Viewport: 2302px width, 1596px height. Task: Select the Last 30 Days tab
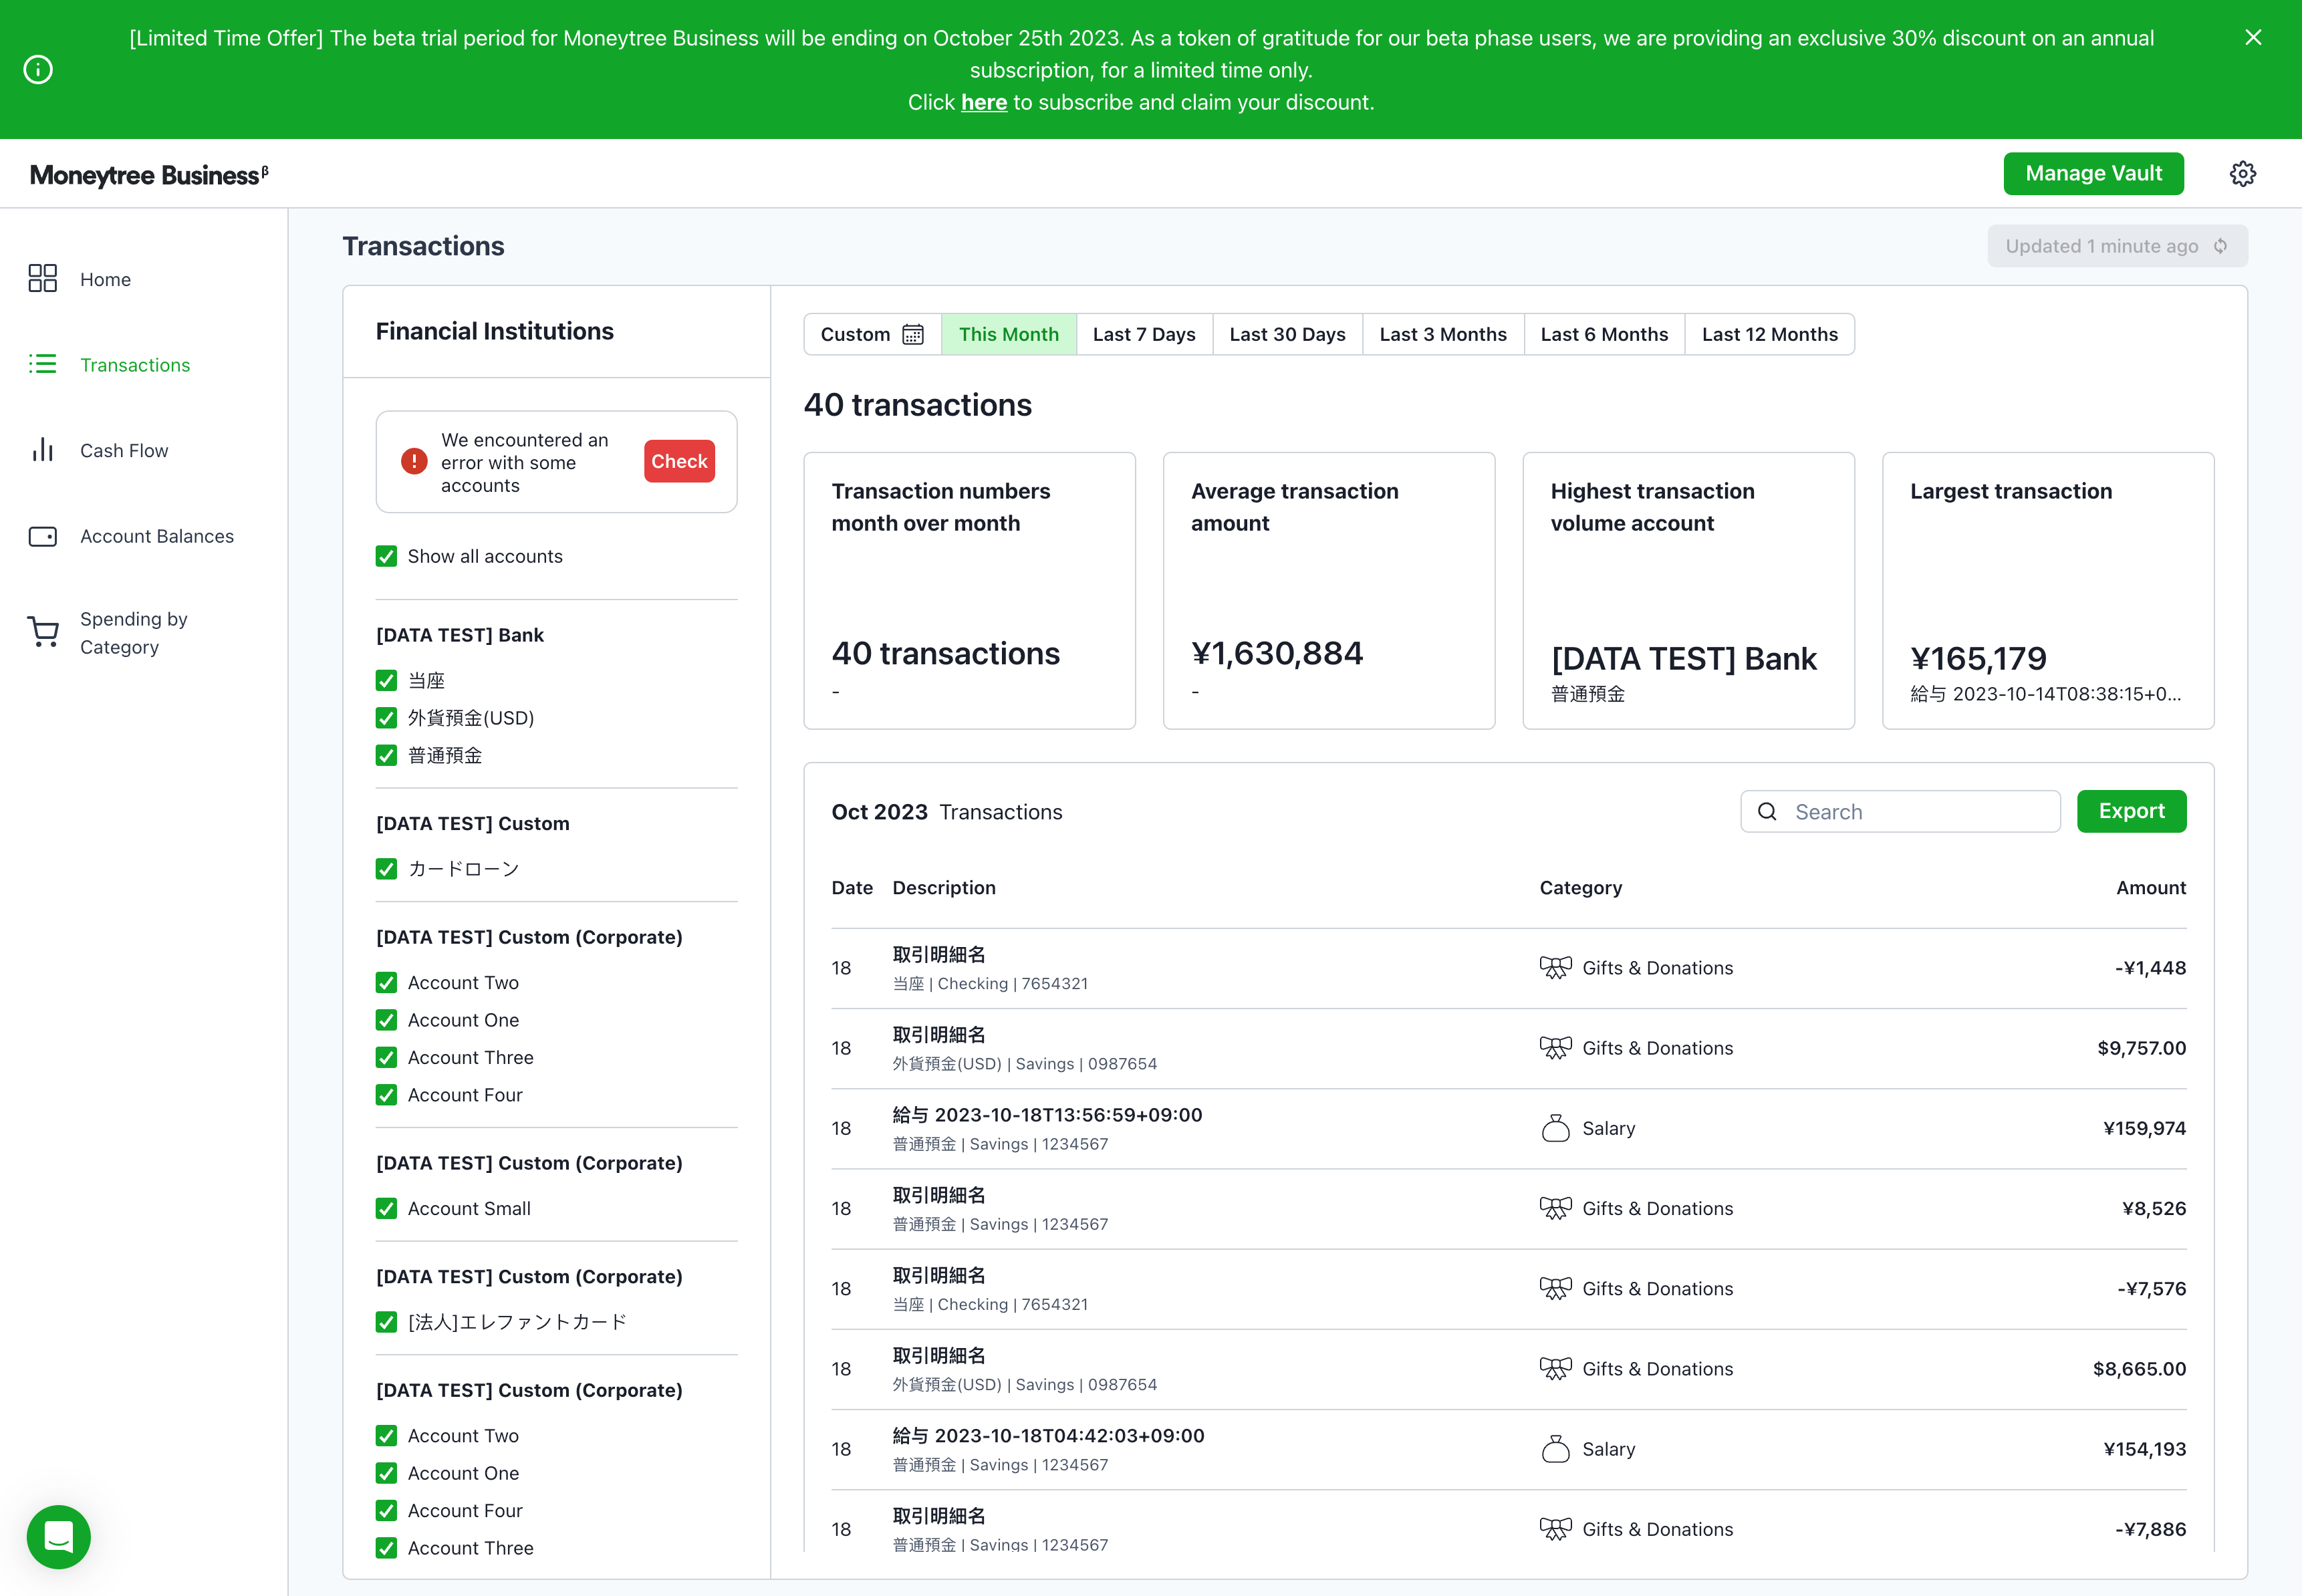click(1287, 334)
